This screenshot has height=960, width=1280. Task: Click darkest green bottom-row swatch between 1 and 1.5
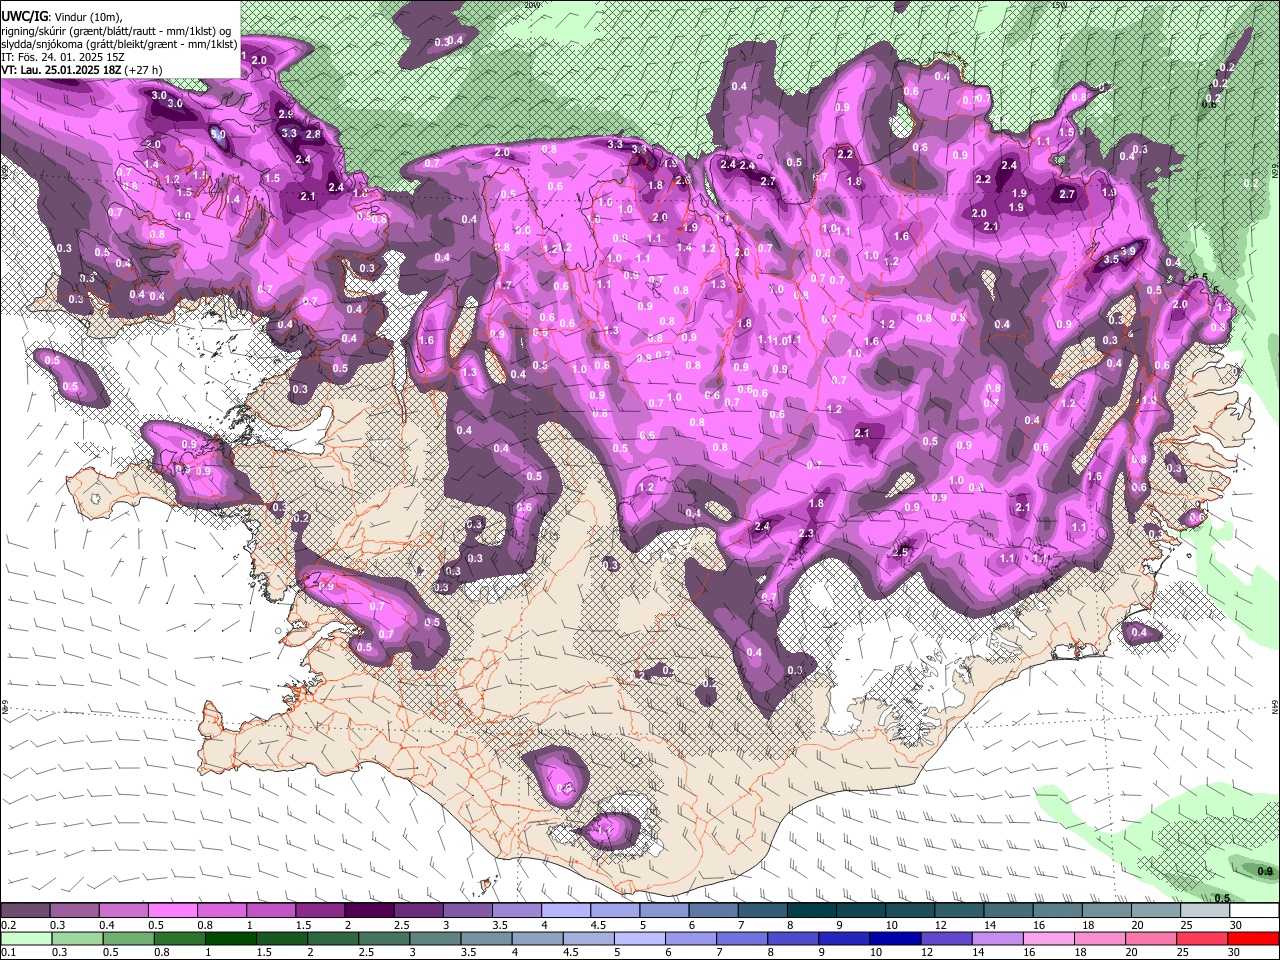[230, 939]
